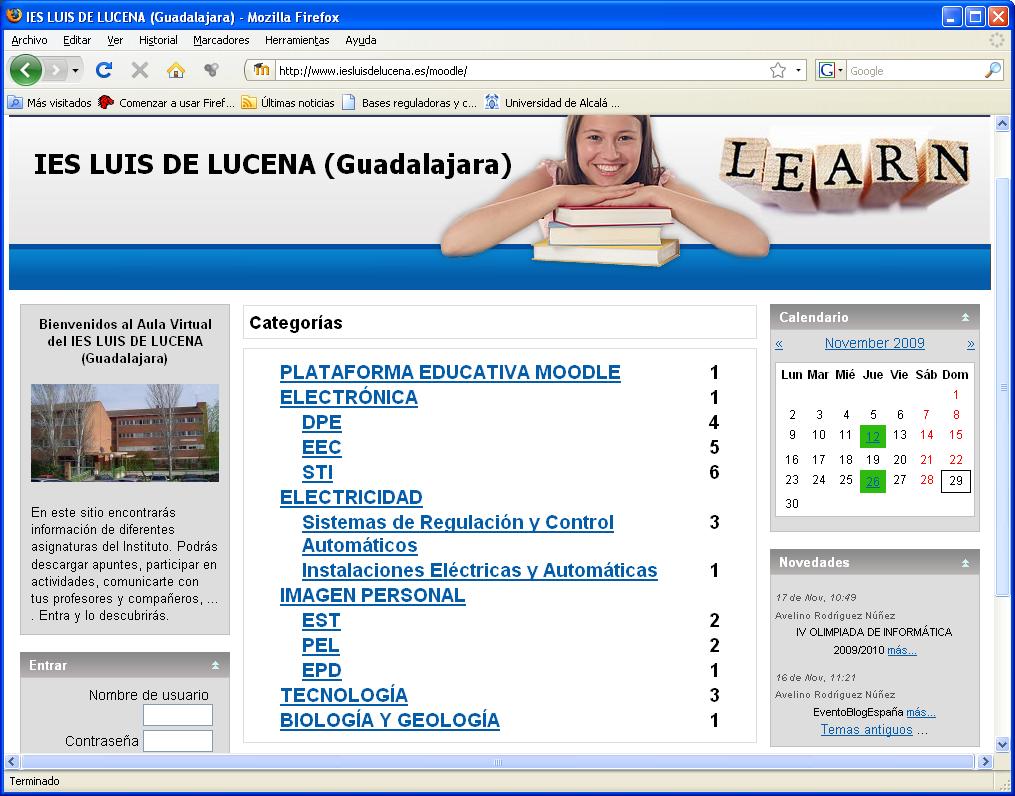Image resolution: width=1015 pixels, height=796 pixels.
Task: Click inside the Nombre de usuario field
Action: 177,714
